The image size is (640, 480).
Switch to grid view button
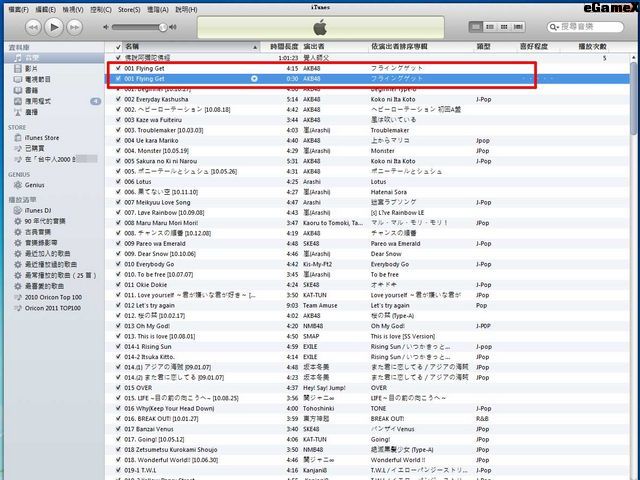click(x=504, y=27)
